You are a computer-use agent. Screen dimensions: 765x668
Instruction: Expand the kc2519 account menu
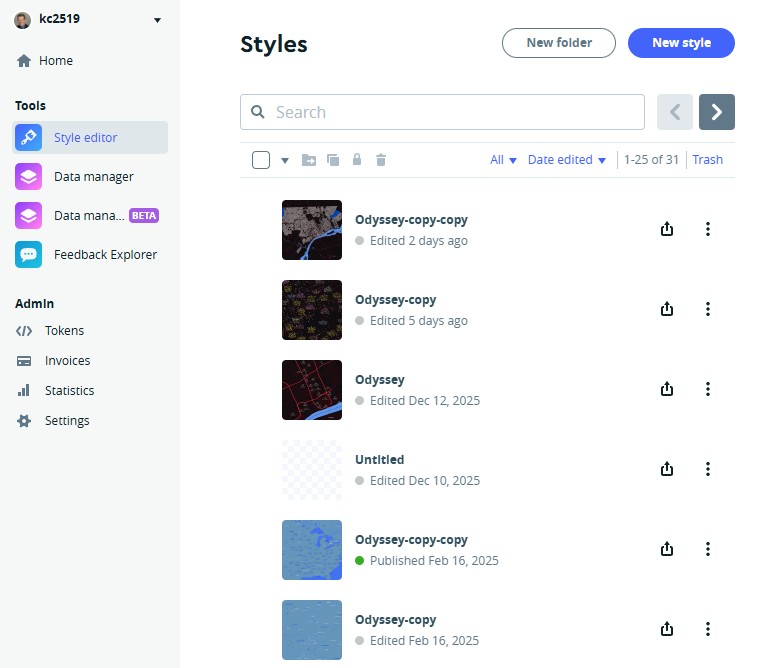(157, 20)
